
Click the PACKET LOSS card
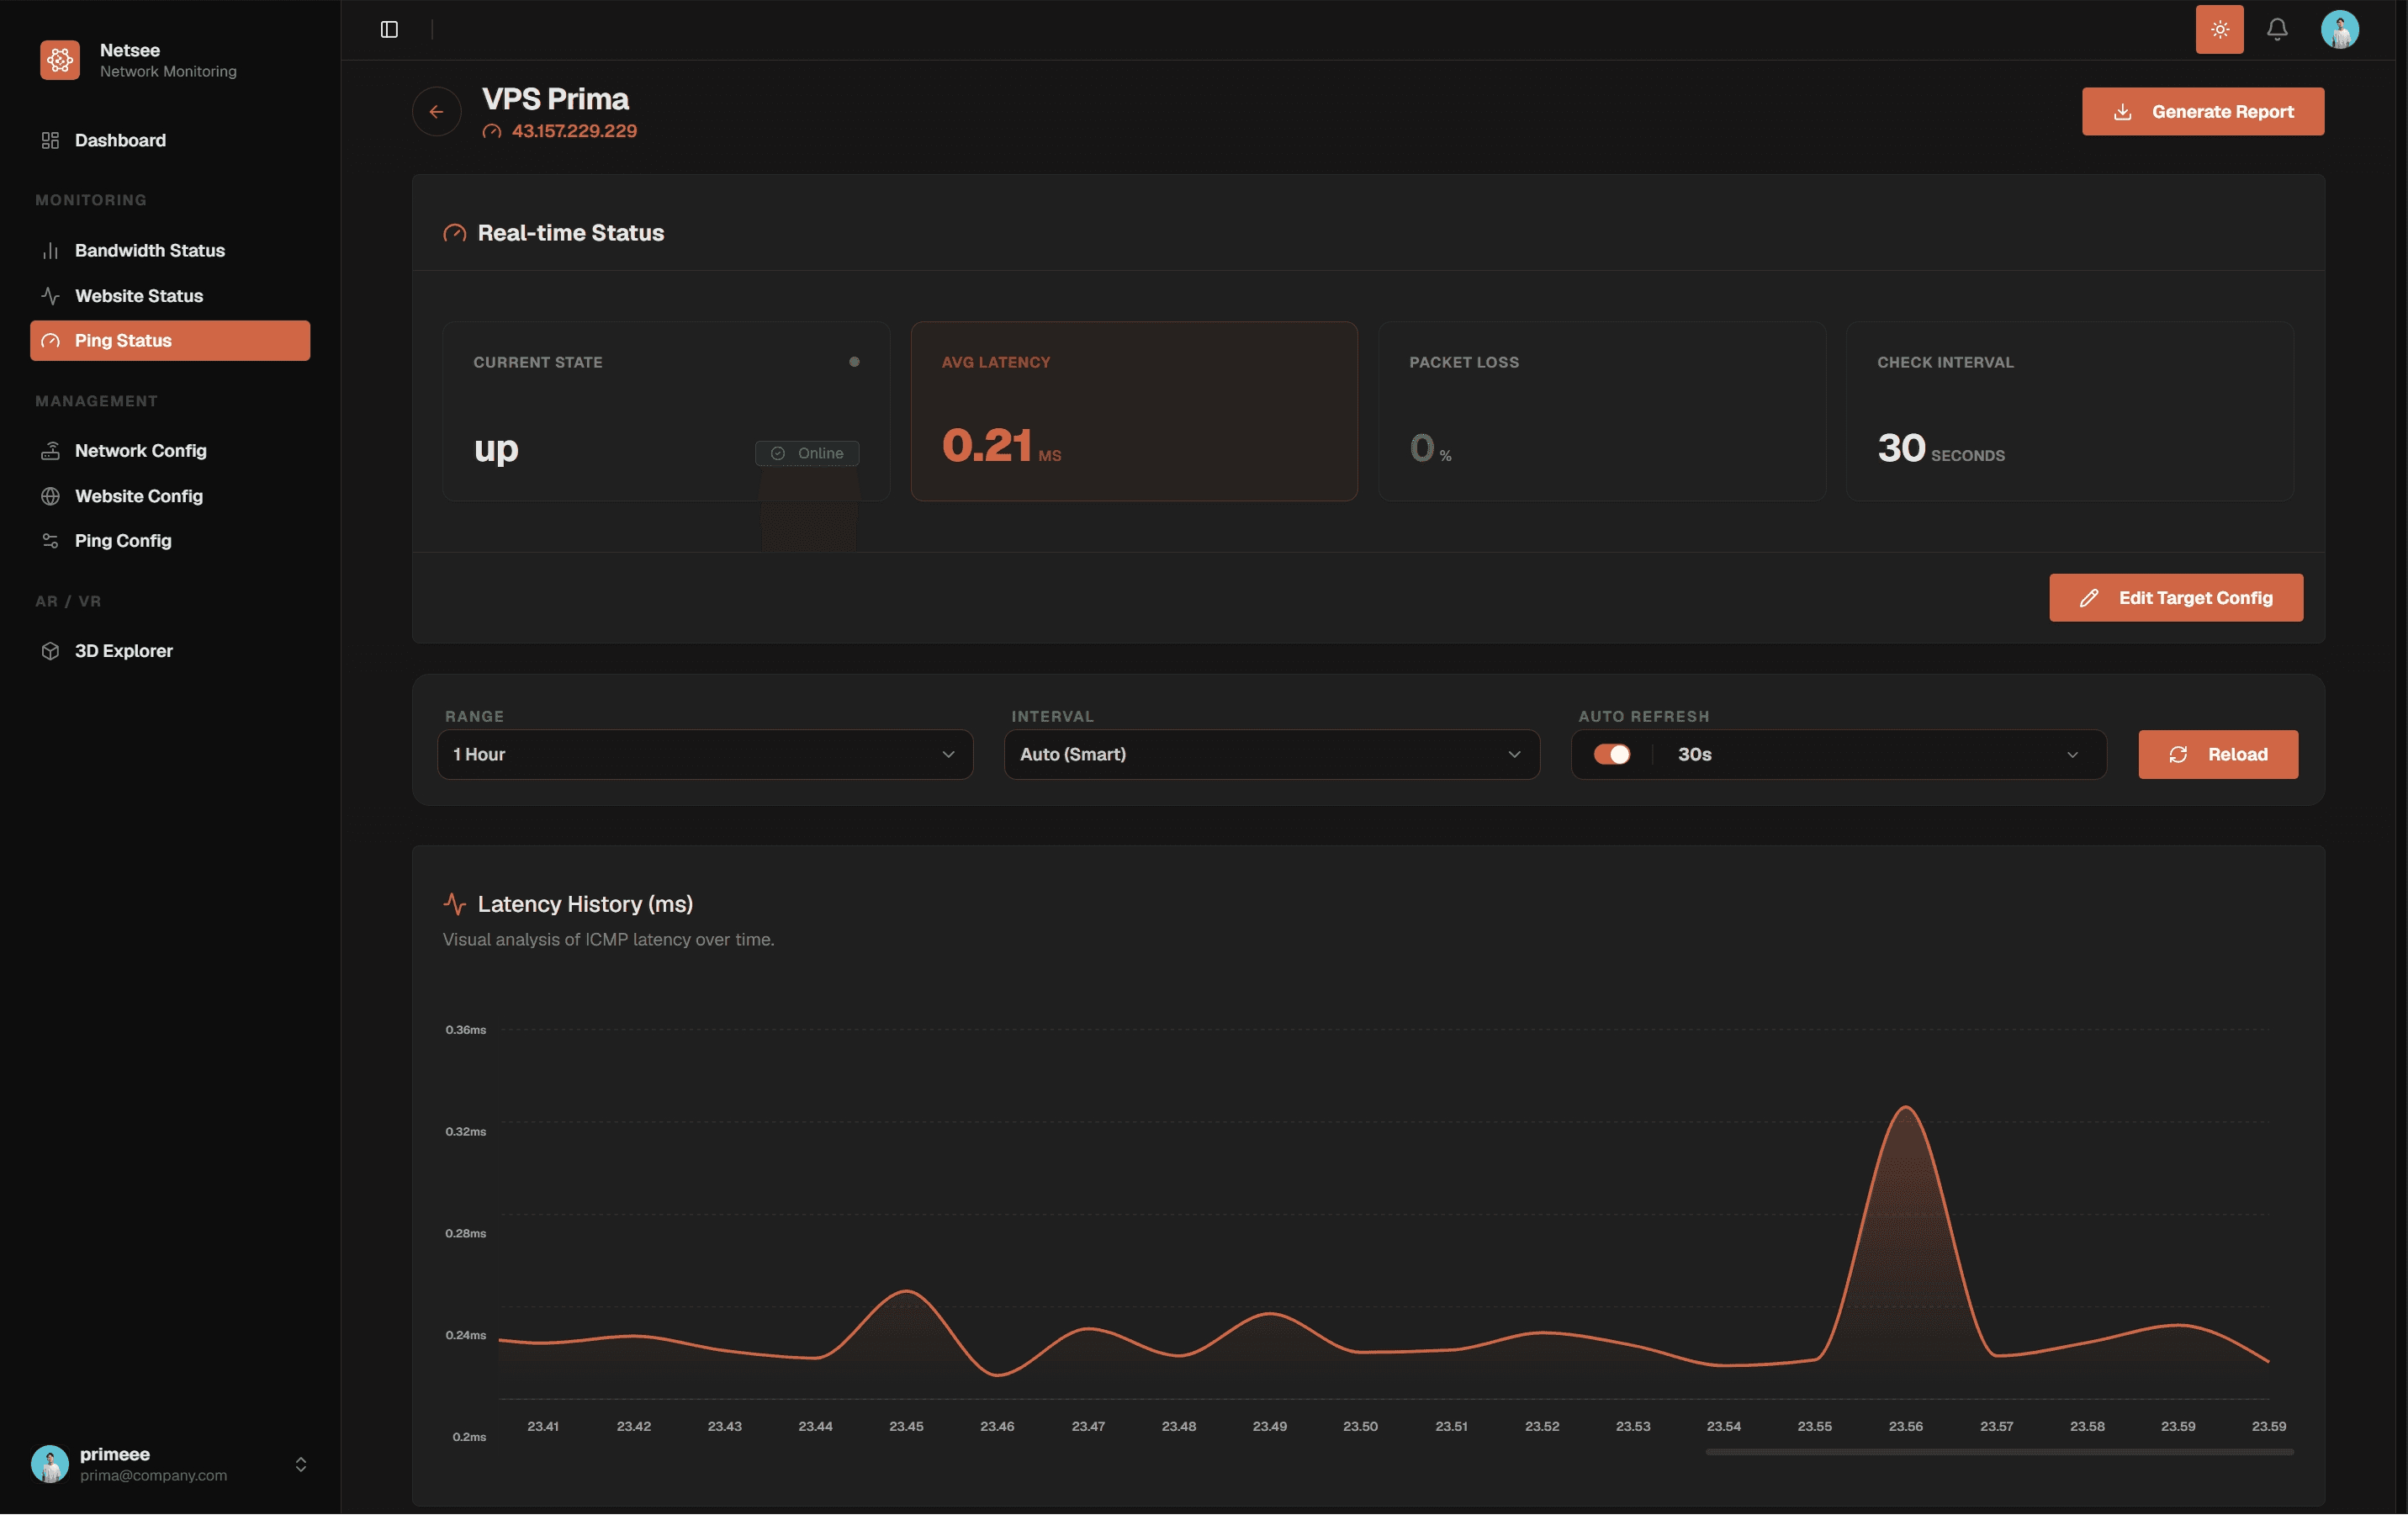(1602, 411)
